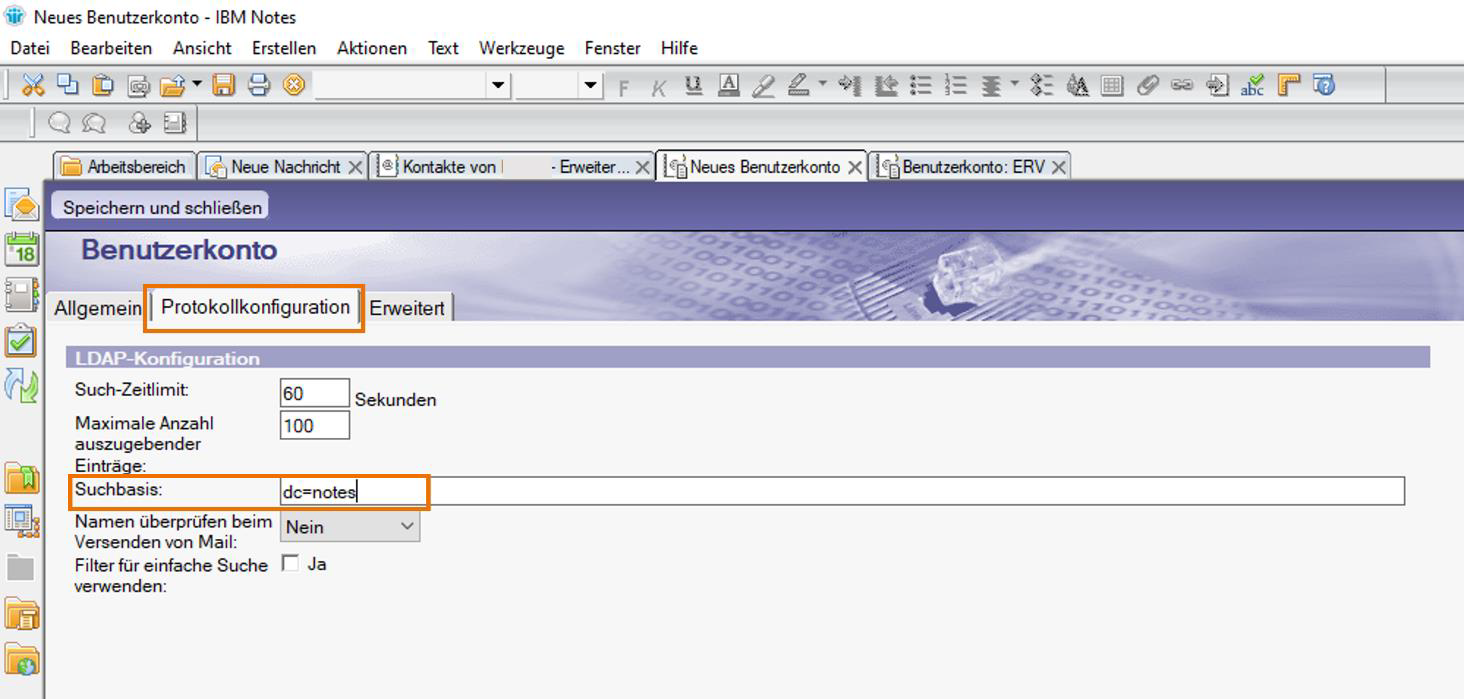
Task: Click 'Speichern und schließen' button
Action: 162,207
